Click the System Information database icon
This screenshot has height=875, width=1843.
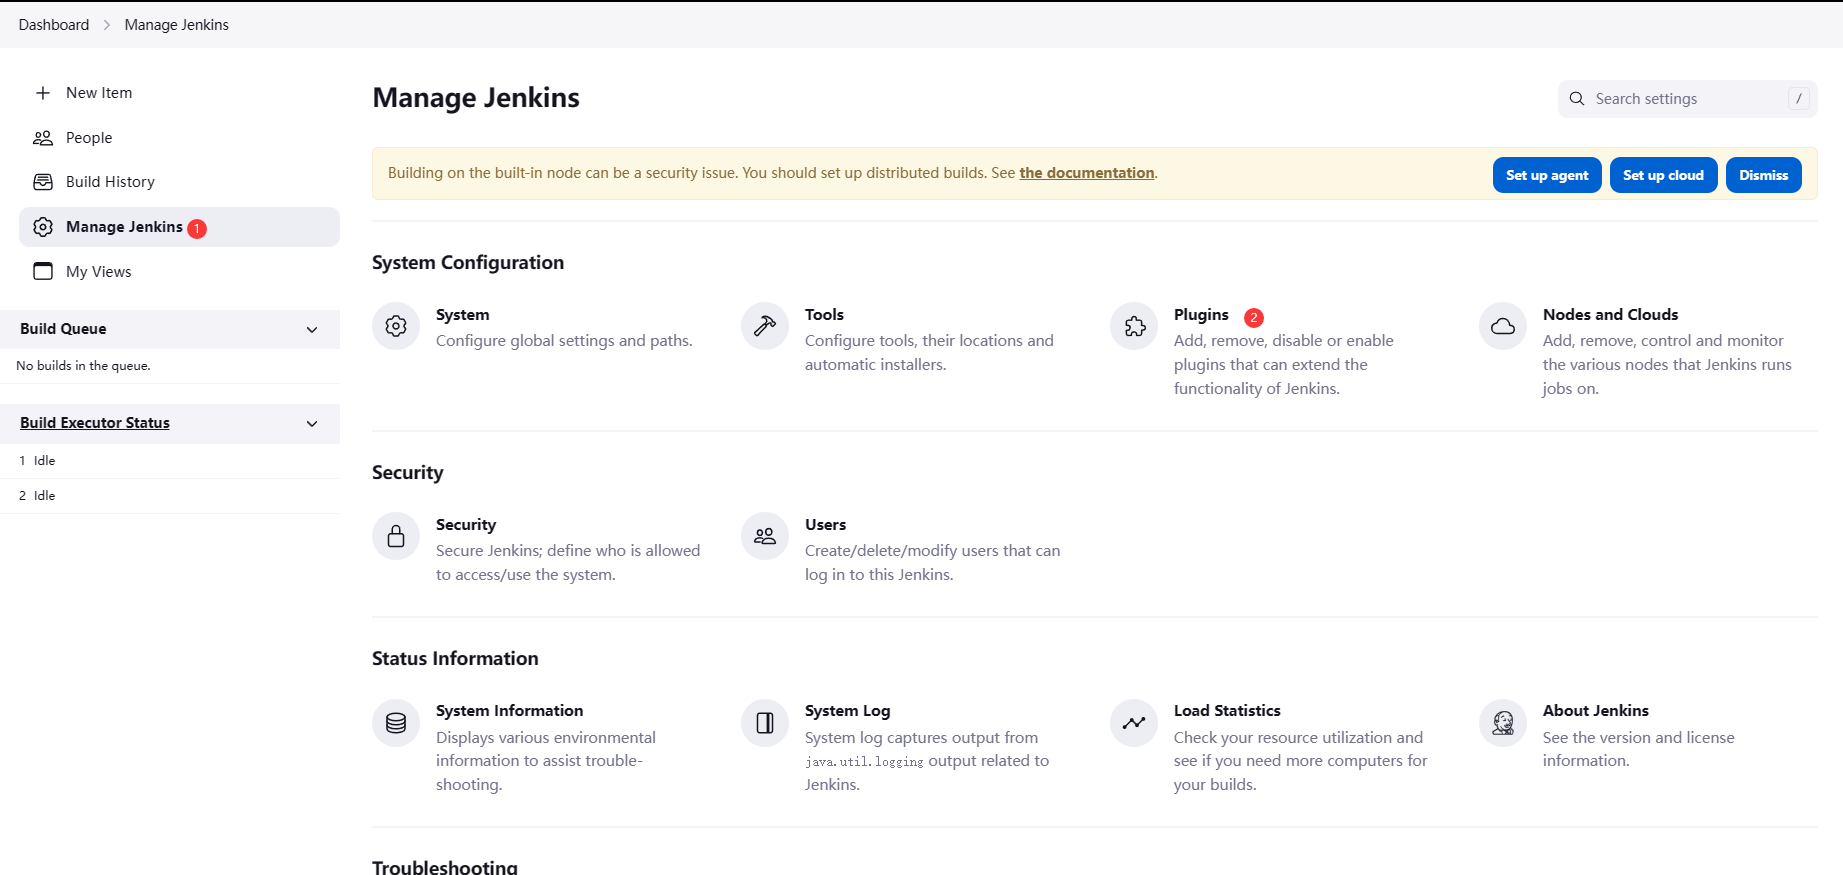396,723
